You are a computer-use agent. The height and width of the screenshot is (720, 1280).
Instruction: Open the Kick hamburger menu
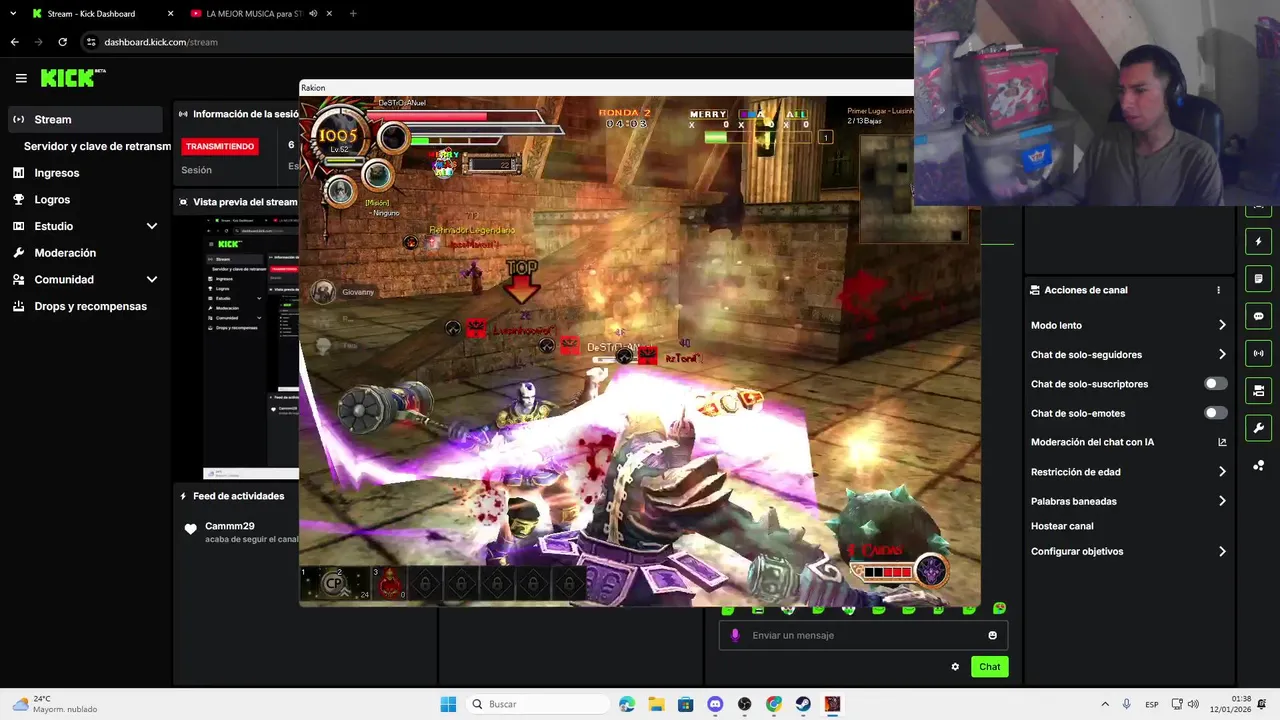tap(21, 78)
